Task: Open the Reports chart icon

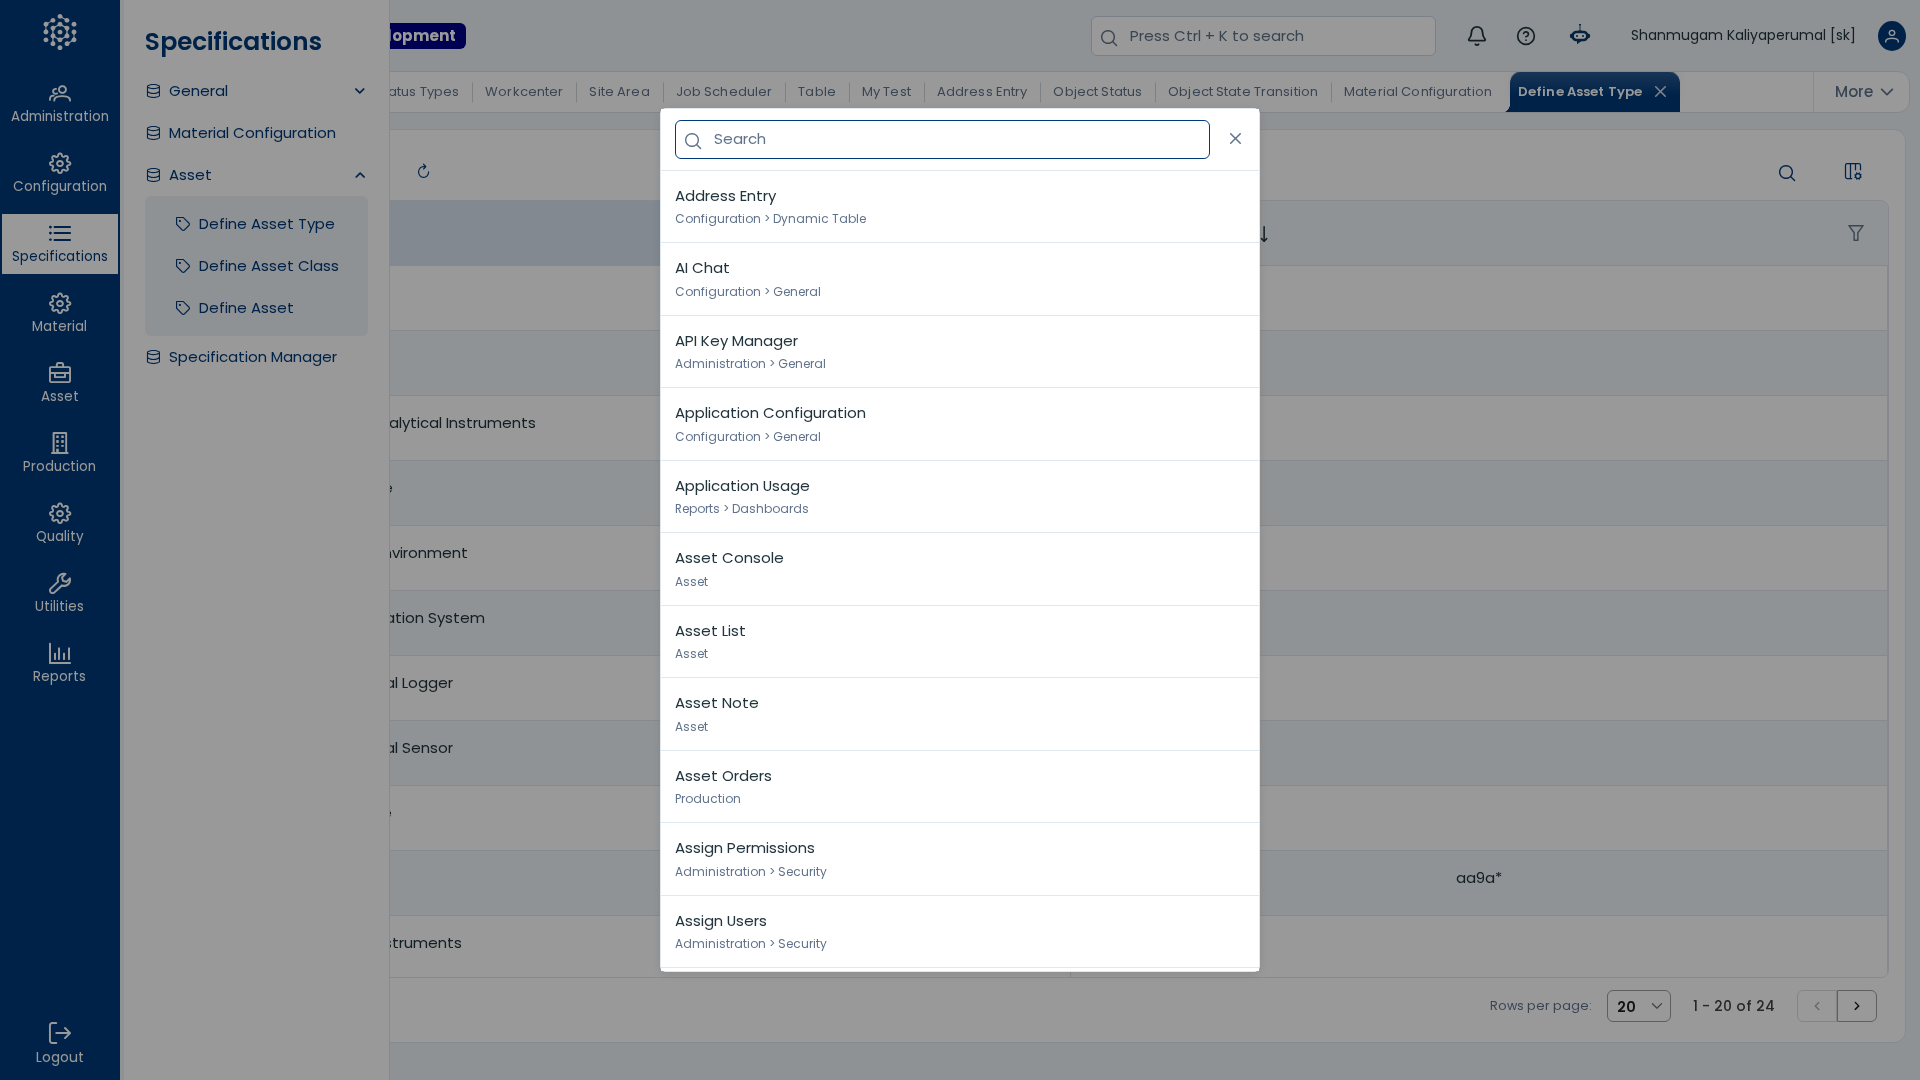Action: [x=60, y=653]
